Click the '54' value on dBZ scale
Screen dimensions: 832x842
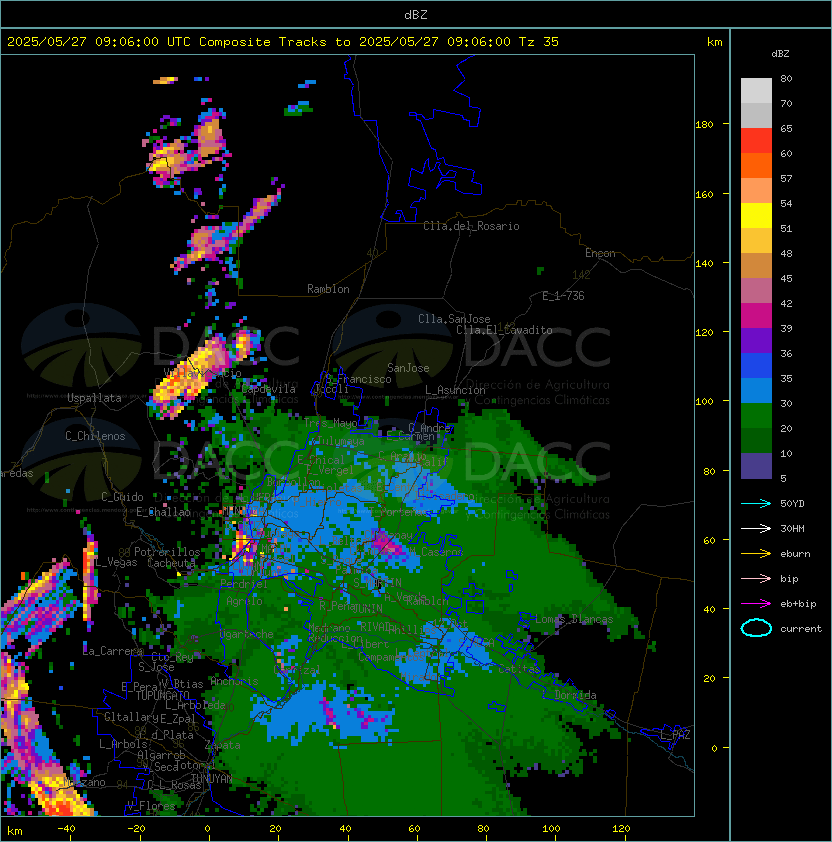(x=786, y=204)
